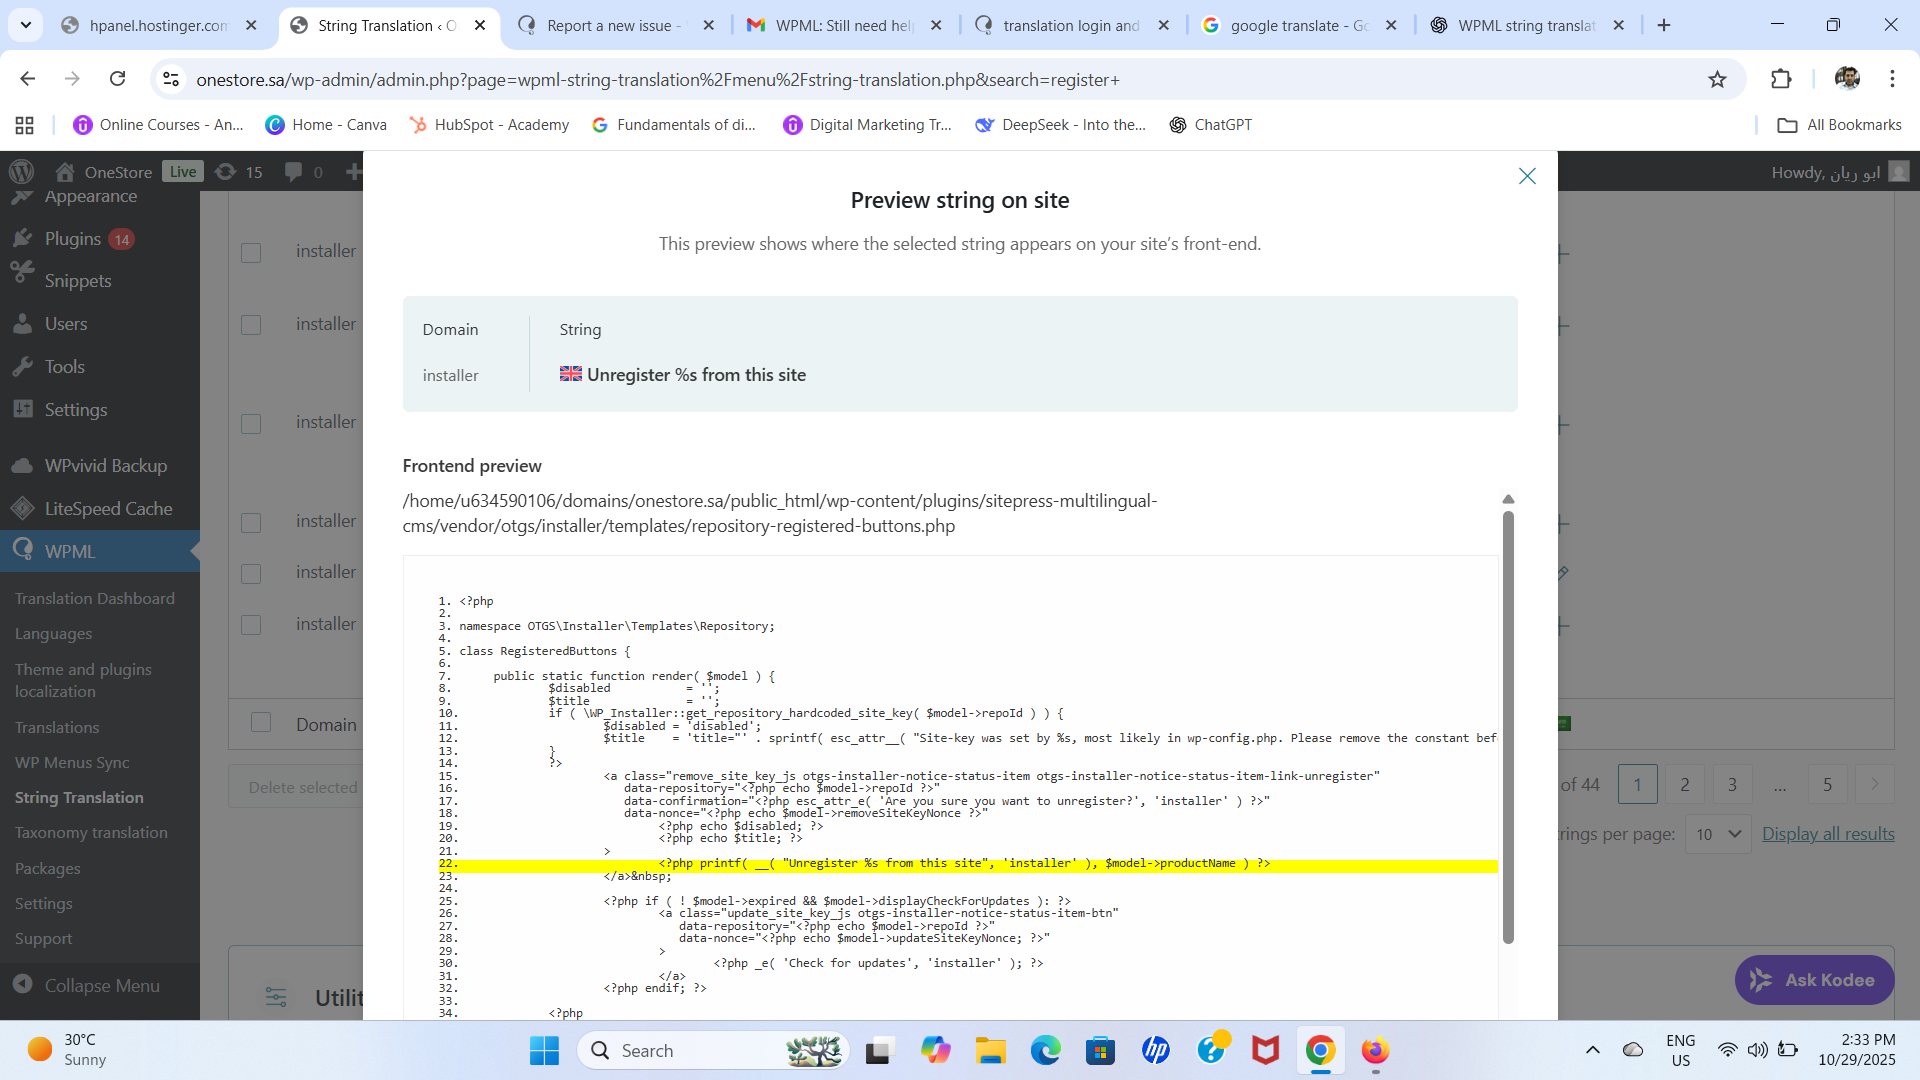Check the first installer row checkbox
The image size is (1920, 1080).
pos(251,253)
